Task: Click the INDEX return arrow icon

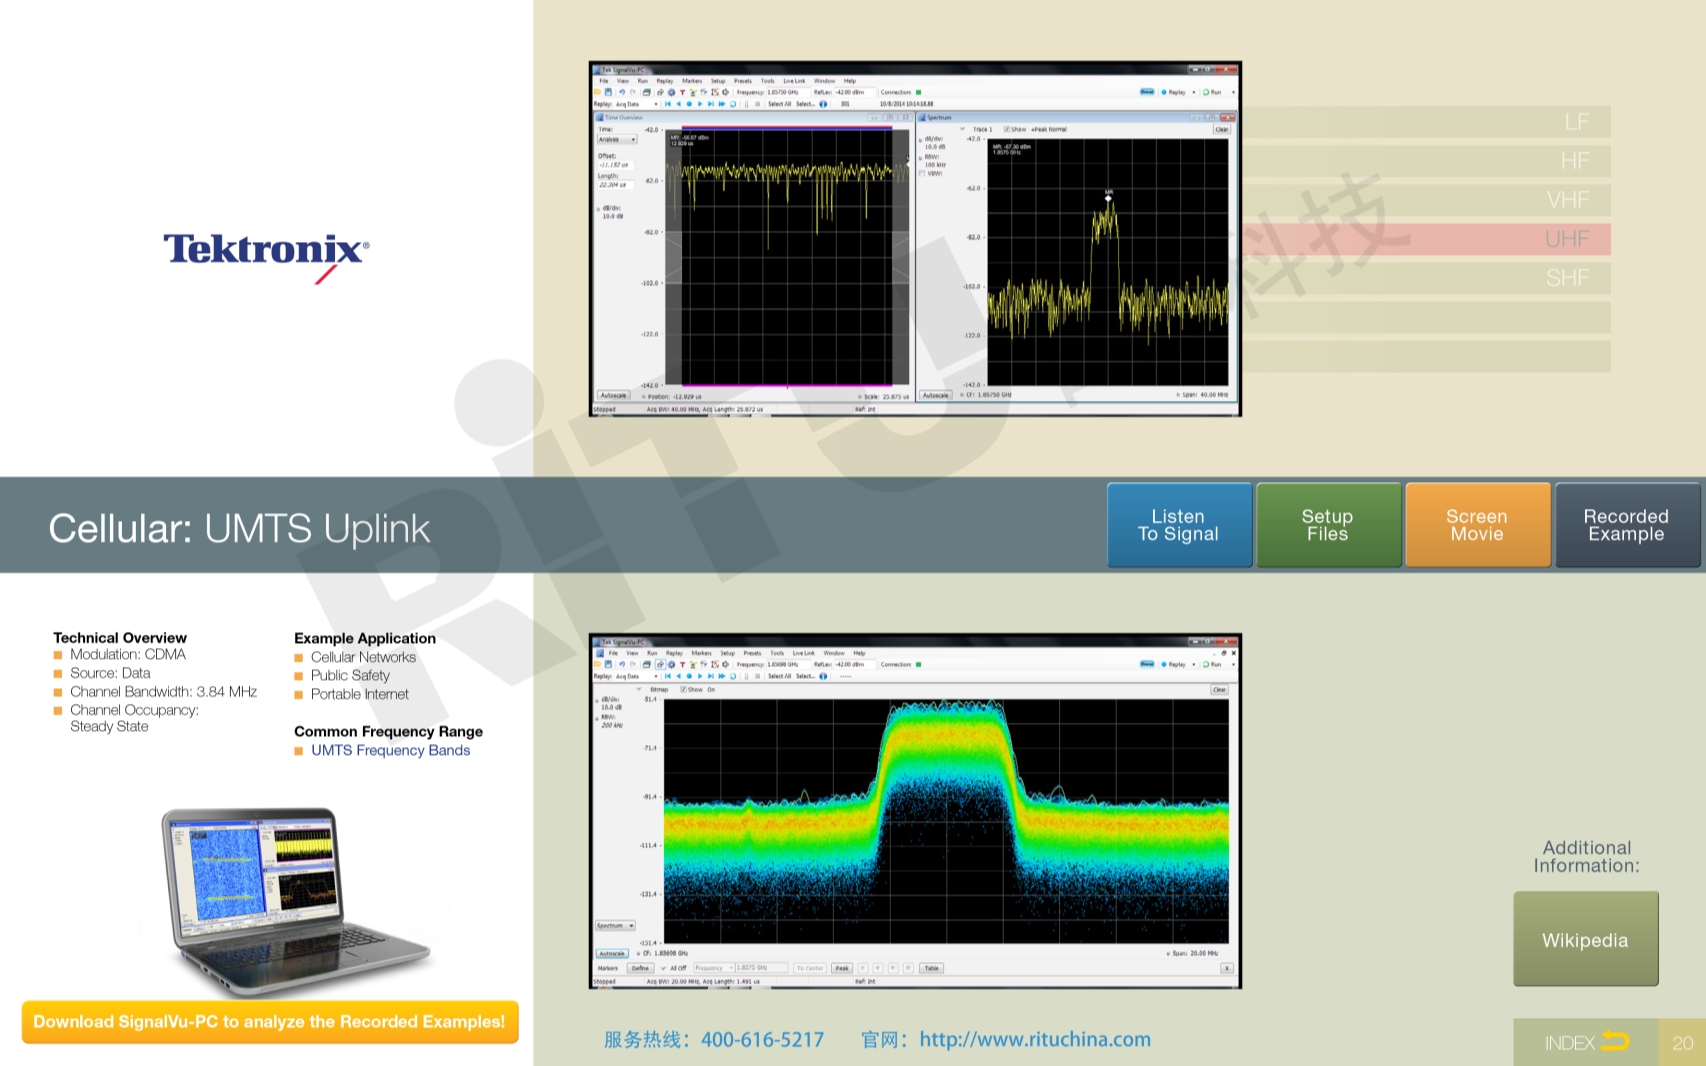Action: tap(1614, 1042)
